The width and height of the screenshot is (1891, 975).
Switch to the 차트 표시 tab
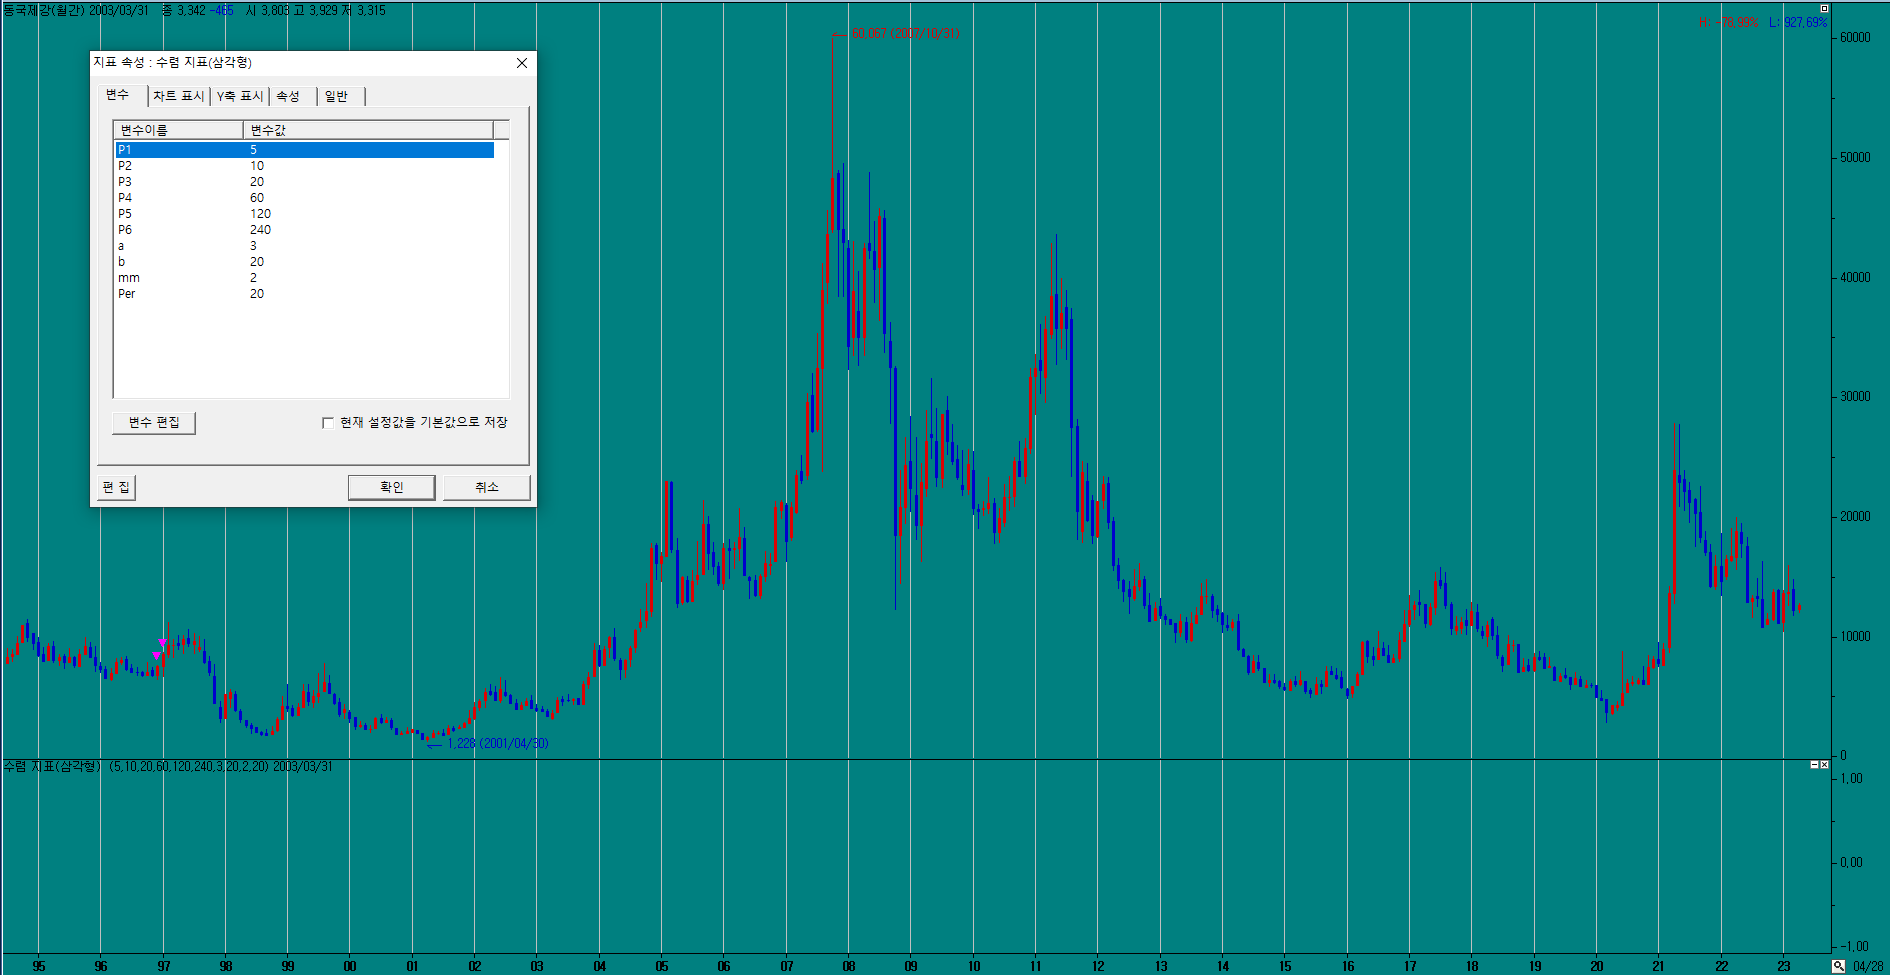[x=178, y=96]
